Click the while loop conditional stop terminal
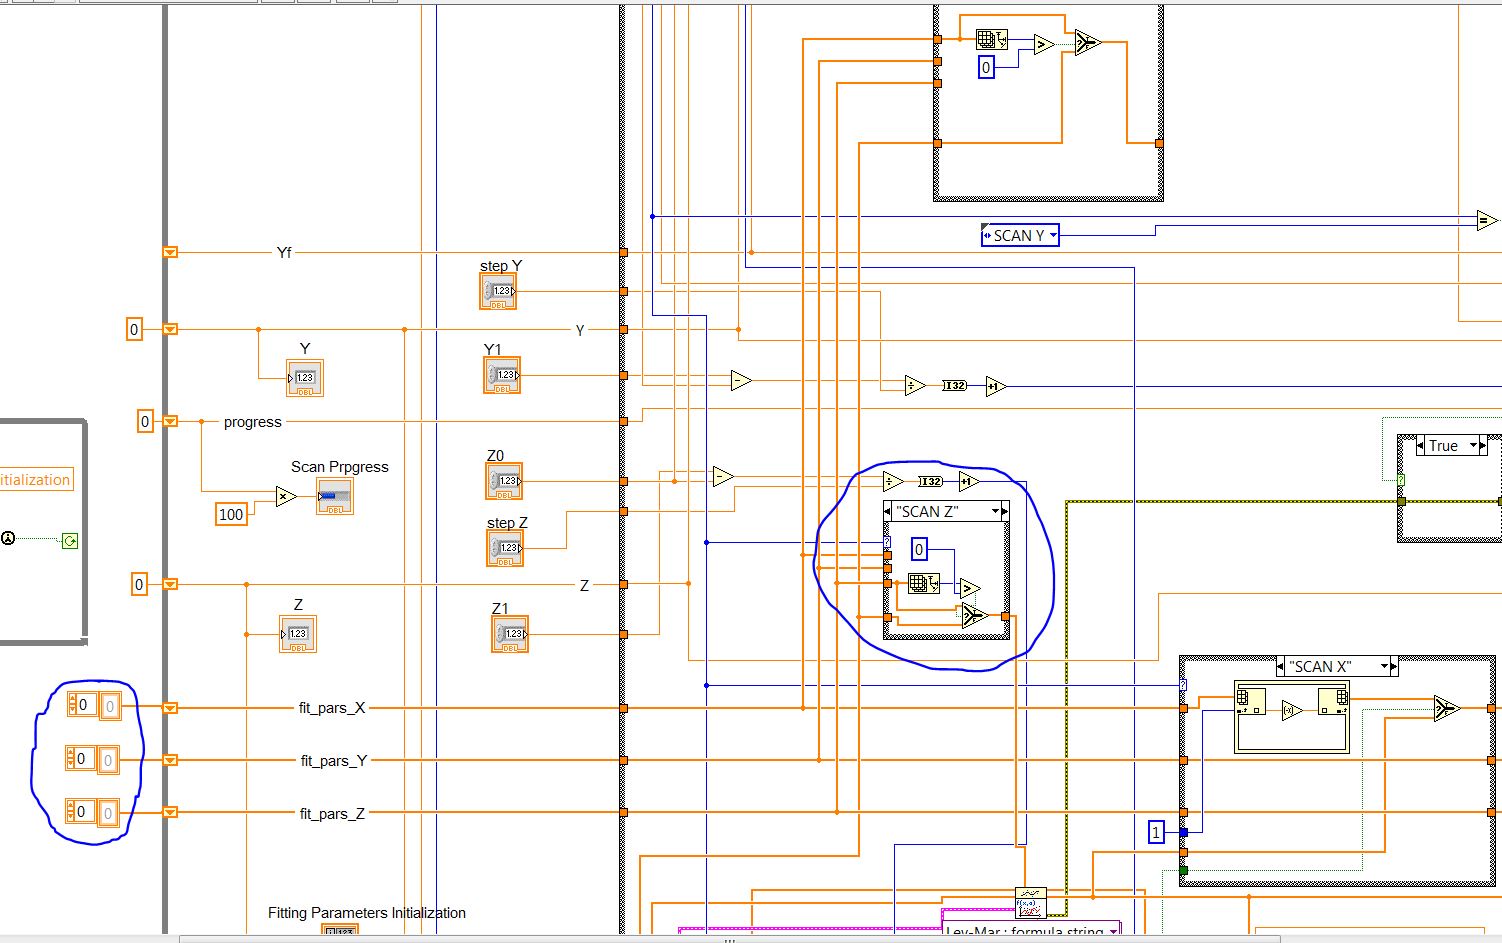Image resolution: width=1502 pixels, height=943 pixels. [x=70, y=541]
